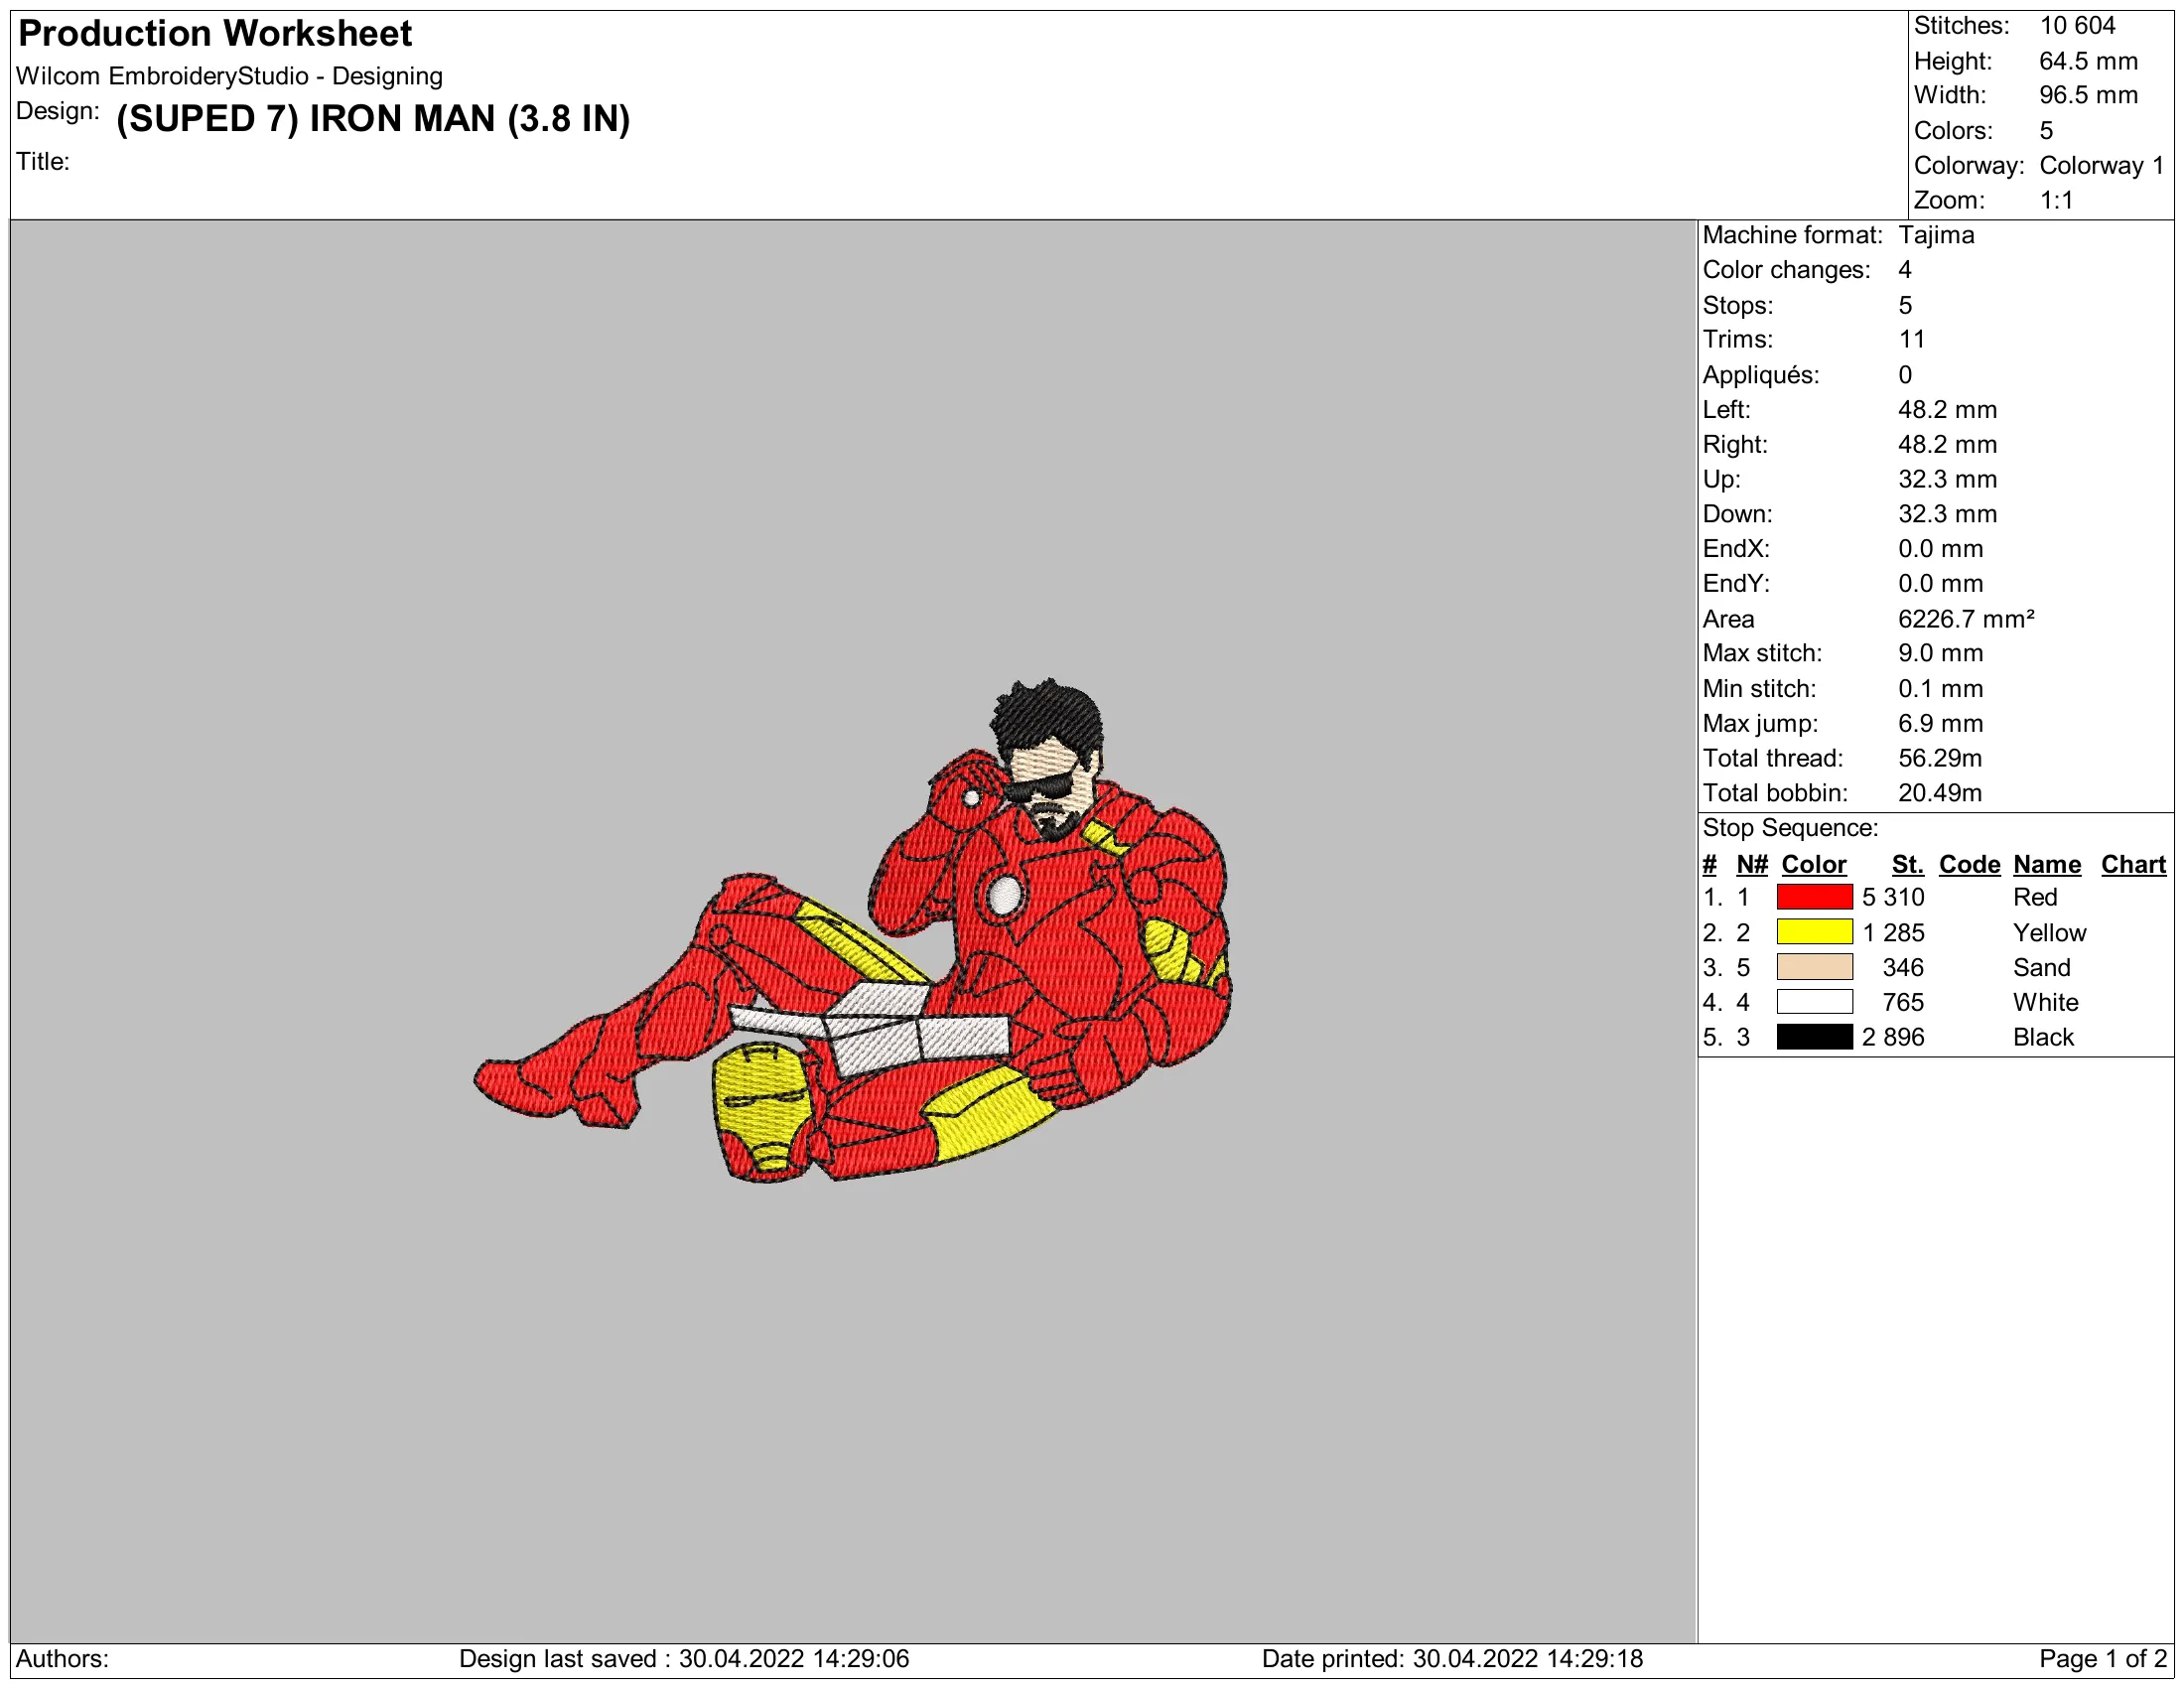Click the Red stitch count '5 310'
The height and width of the screenshot is (1688, 2184).
(x=1893, y=897)
